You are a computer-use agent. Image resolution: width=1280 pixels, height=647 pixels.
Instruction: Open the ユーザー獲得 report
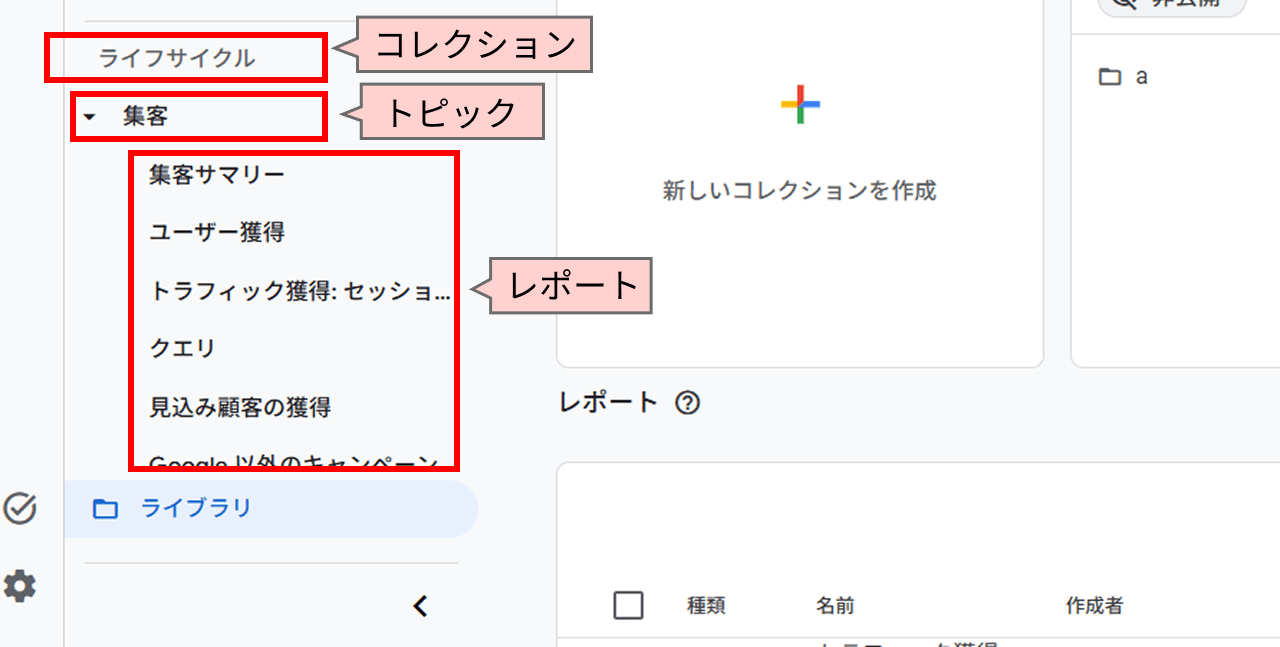pos(217,233)
